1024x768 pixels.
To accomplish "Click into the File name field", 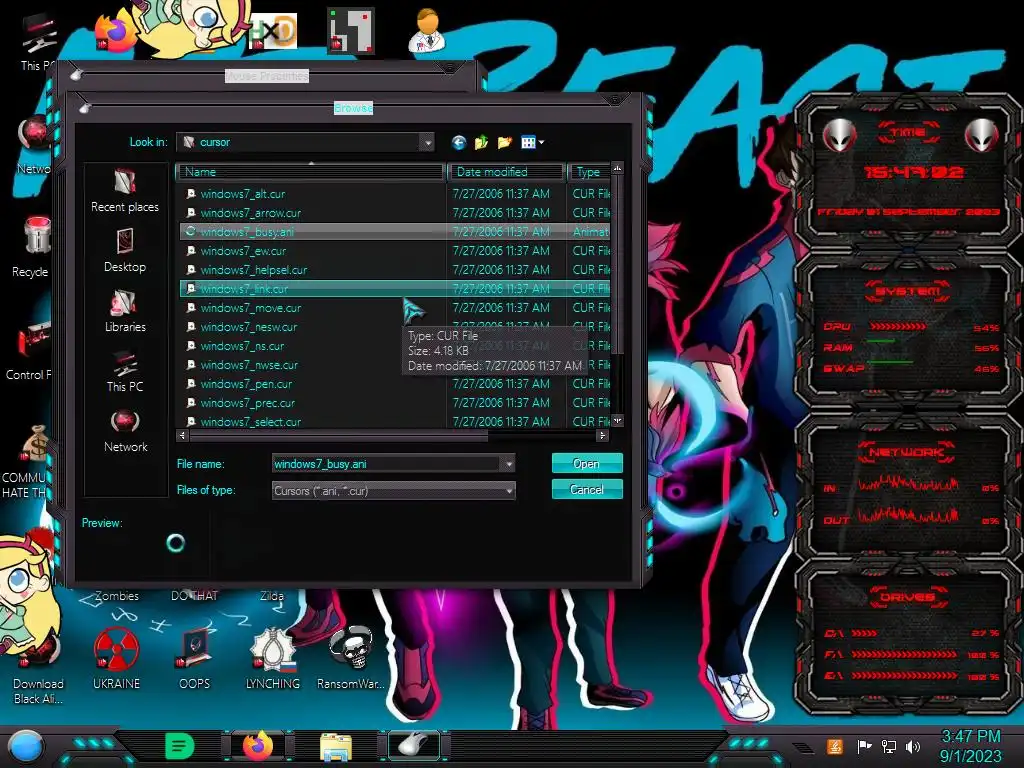I will pos(387,464).
